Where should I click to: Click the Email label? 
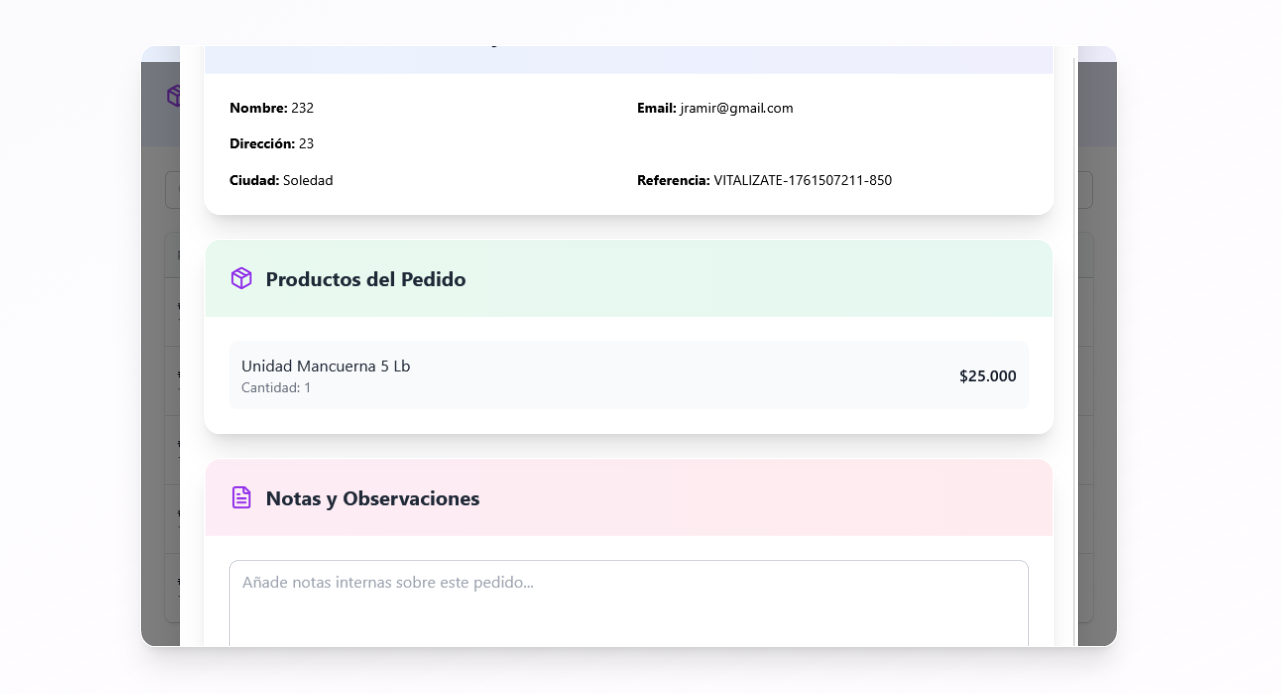click(x=656, y=108)
